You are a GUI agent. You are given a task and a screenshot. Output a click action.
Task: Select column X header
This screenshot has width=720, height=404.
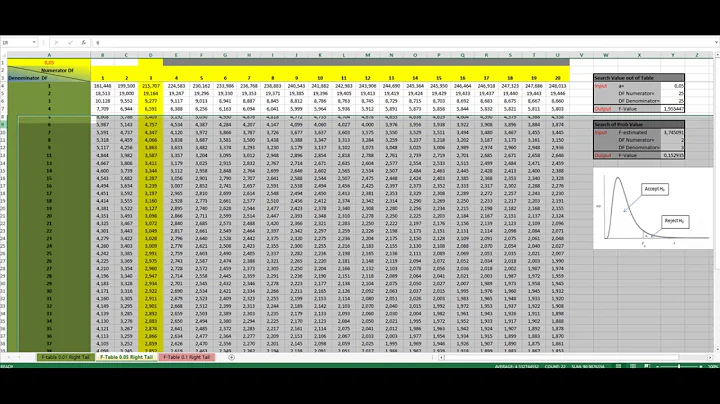coord(639,55)
